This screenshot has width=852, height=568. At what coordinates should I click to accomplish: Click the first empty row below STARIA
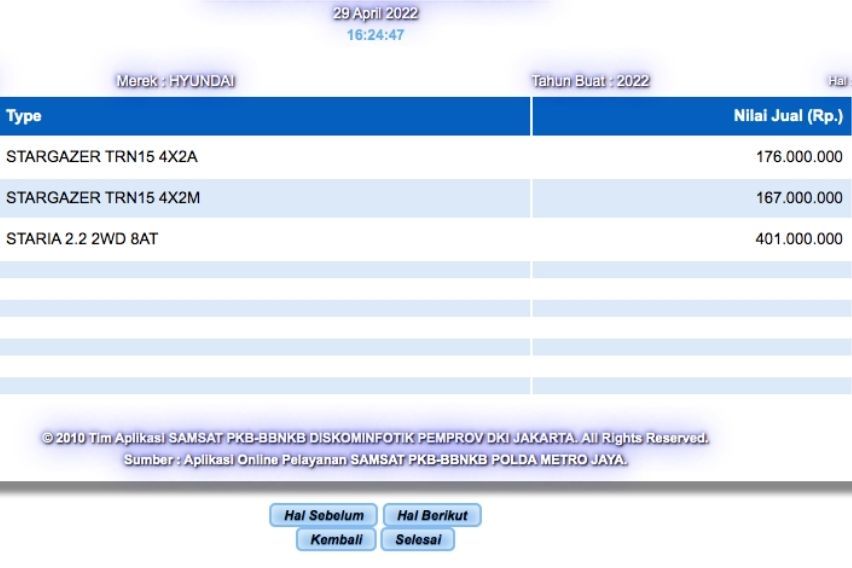tap(265, 270)
